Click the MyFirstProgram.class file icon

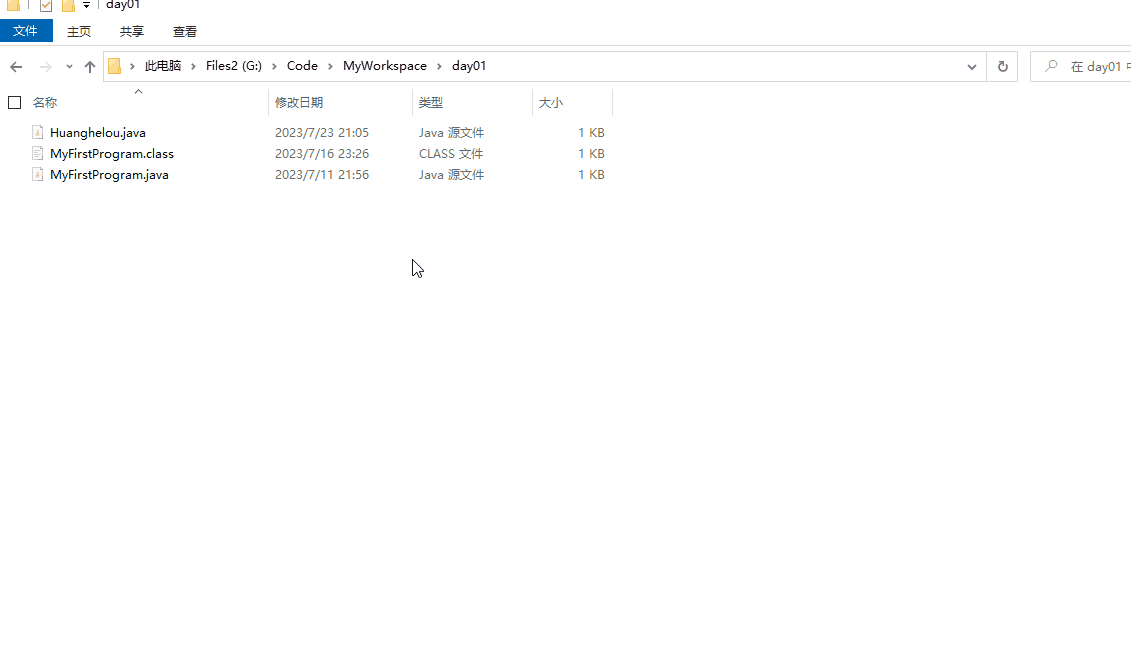38,154
